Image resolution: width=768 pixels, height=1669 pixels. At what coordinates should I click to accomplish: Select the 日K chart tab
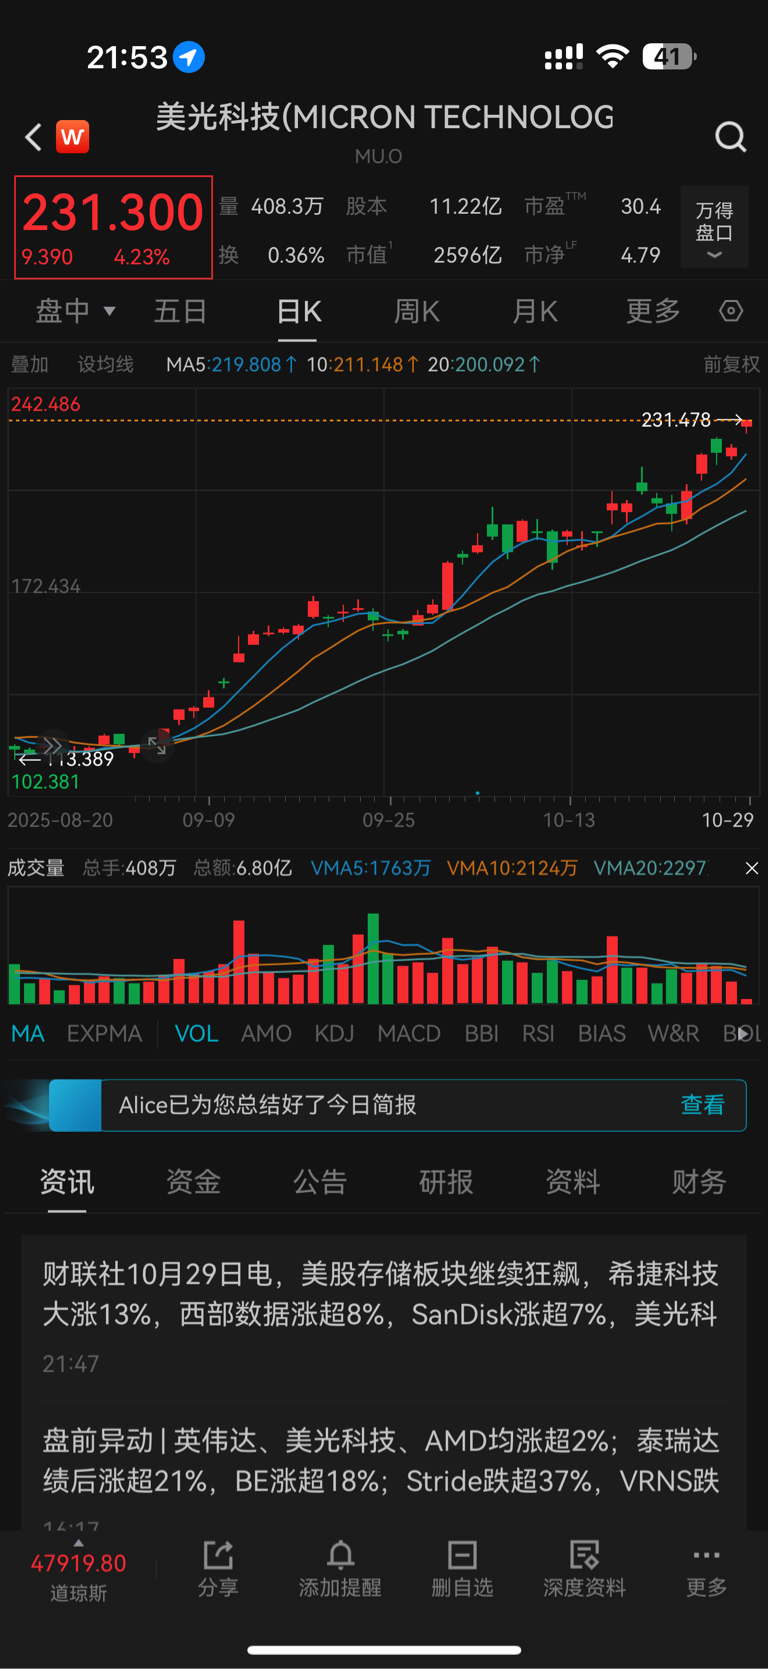pyautogui.click(x=298, y=311)
